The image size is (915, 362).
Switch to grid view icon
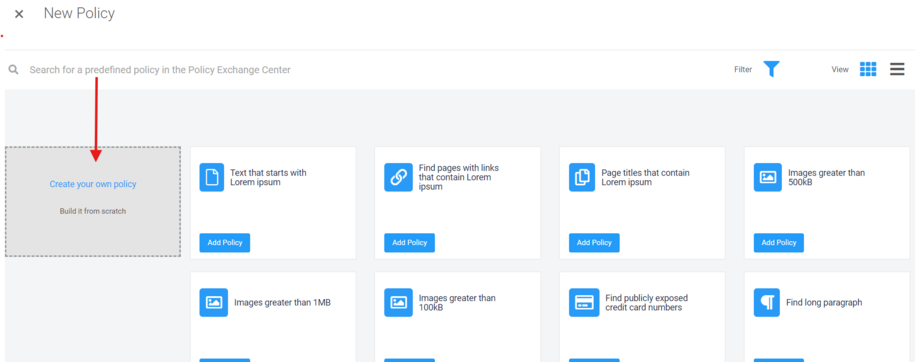click(x=868, y=69)
